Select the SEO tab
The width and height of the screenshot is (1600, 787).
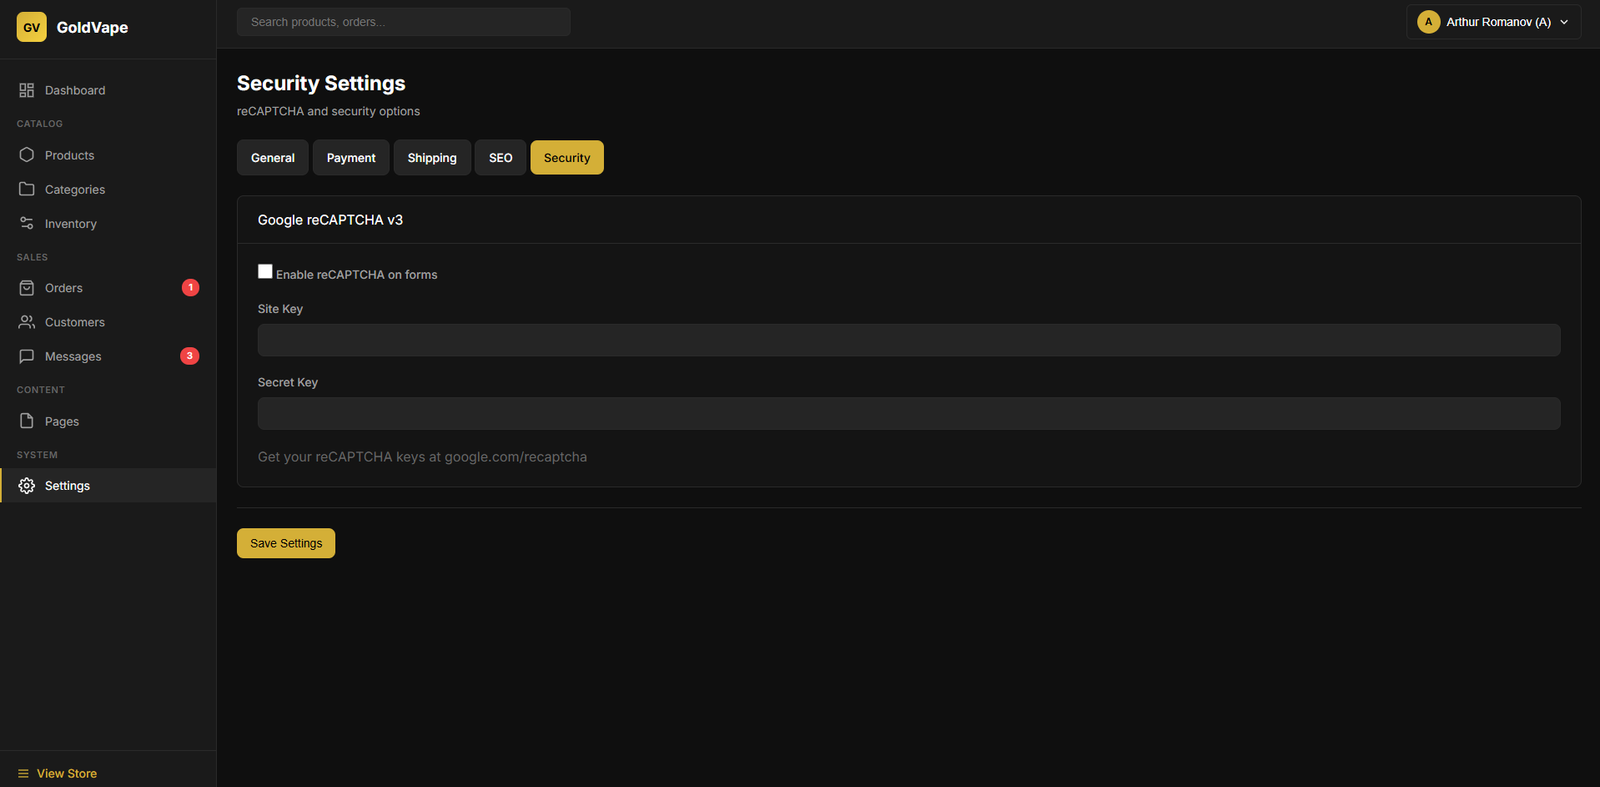[x=500, y=158]
